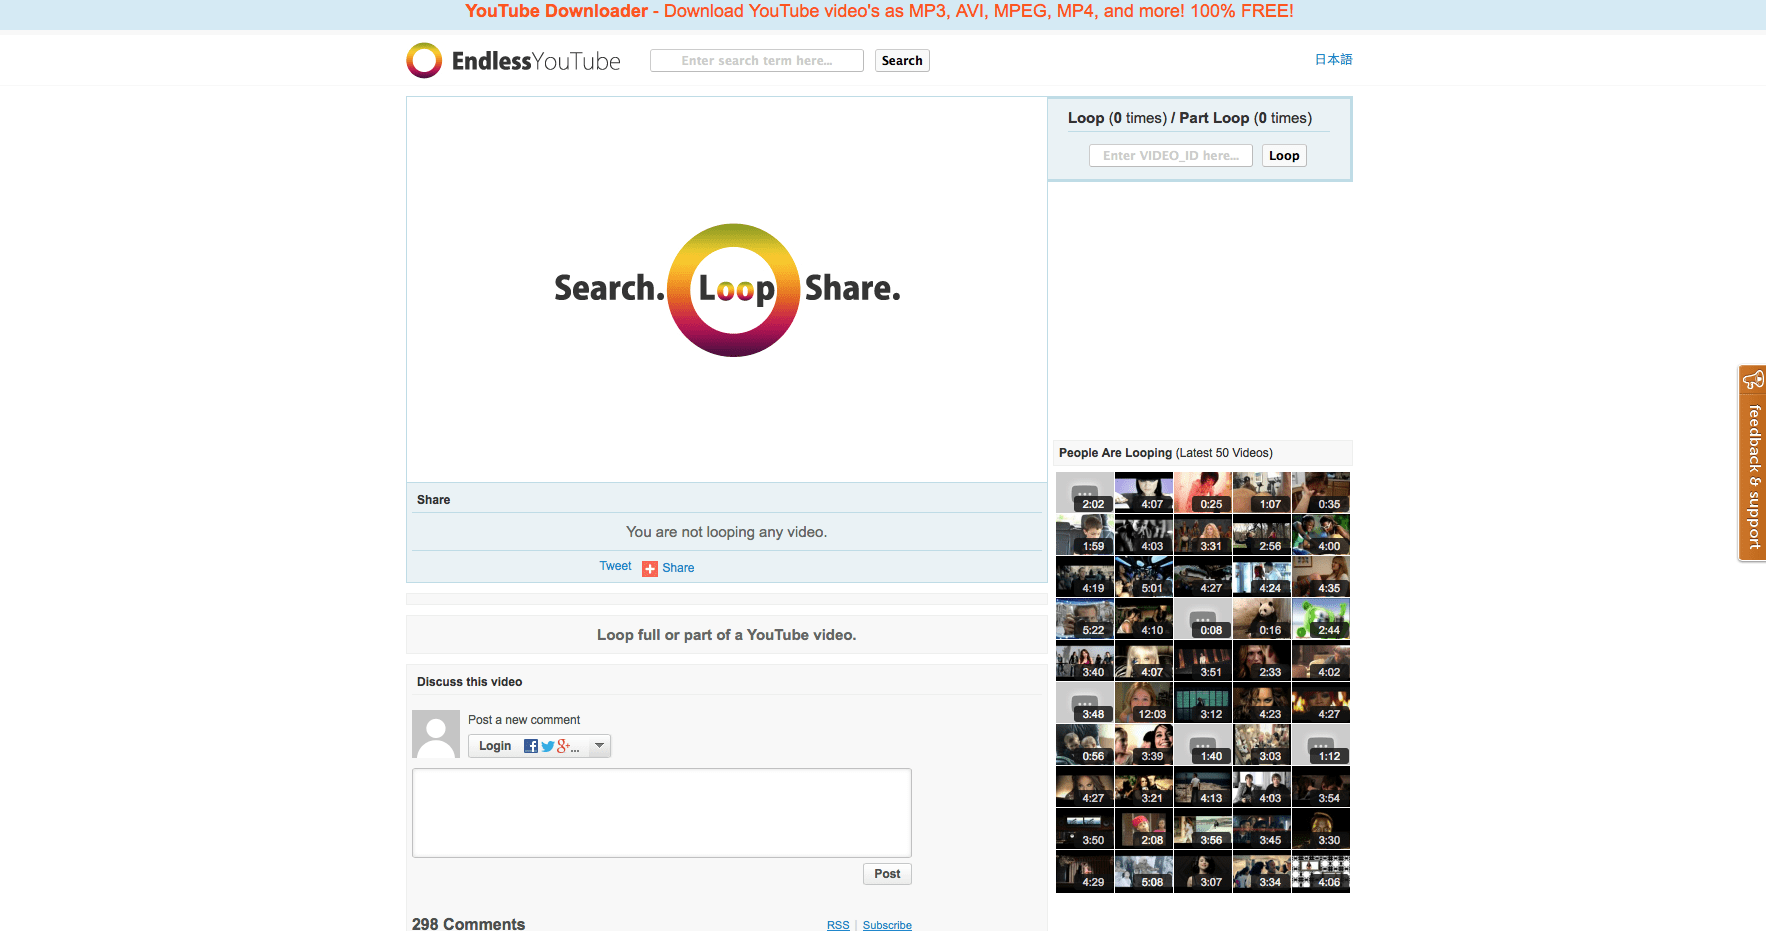The height and width of the screenshot is (931, 1766).
Task: Click the user avatar placeholder icon
Action: tap(436, 734)
